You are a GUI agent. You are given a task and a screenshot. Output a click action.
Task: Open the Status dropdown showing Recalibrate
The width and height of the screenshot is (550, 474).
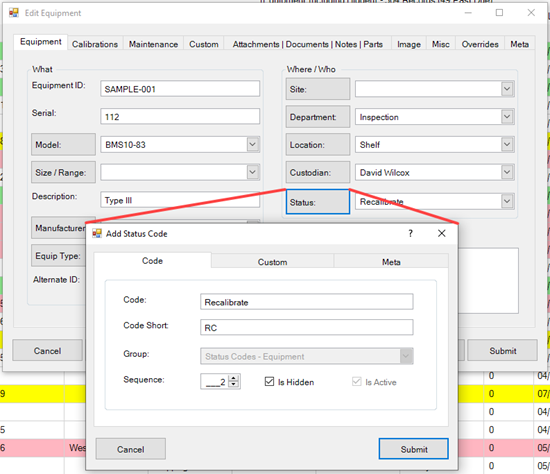(x=507, y=201)
